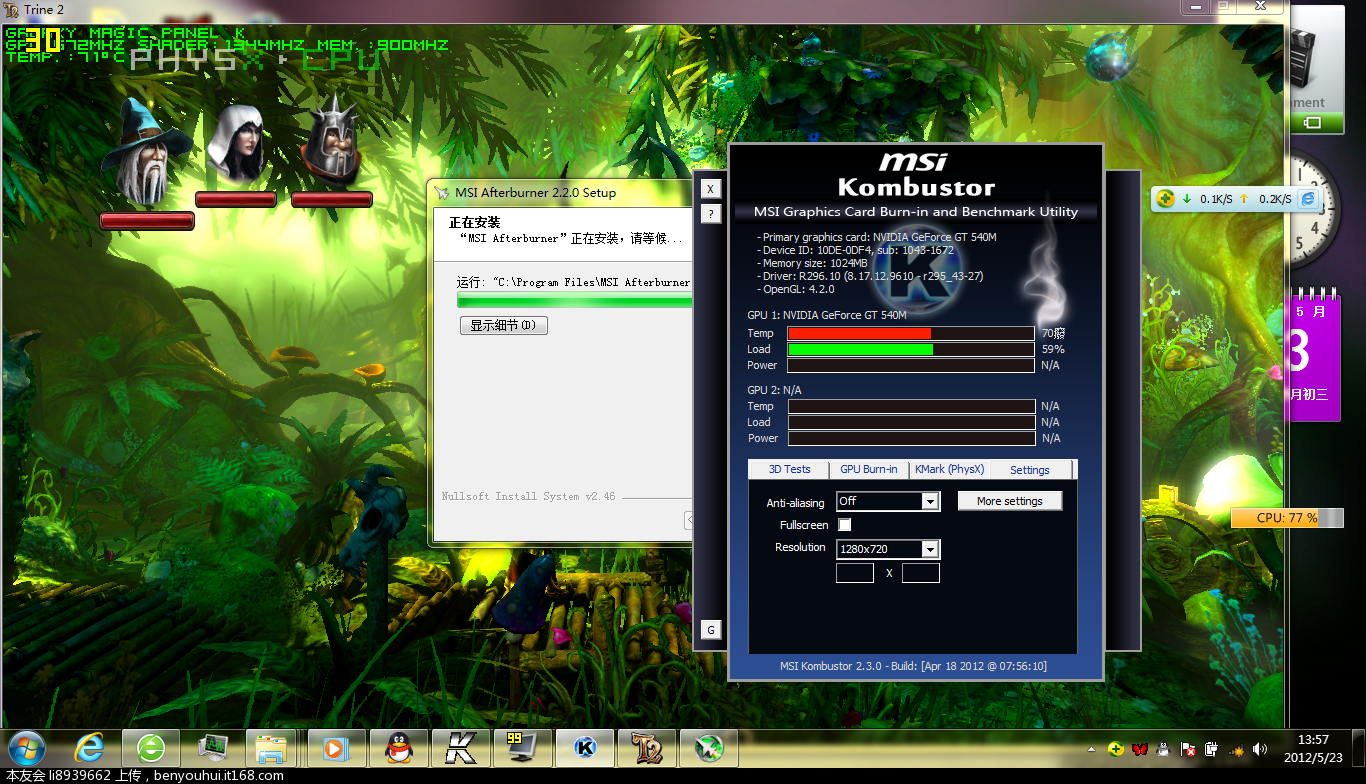Show hidden tray icons arrow
The image size is (1366, 784).
pyautogui.click(x=1091, y=749)
